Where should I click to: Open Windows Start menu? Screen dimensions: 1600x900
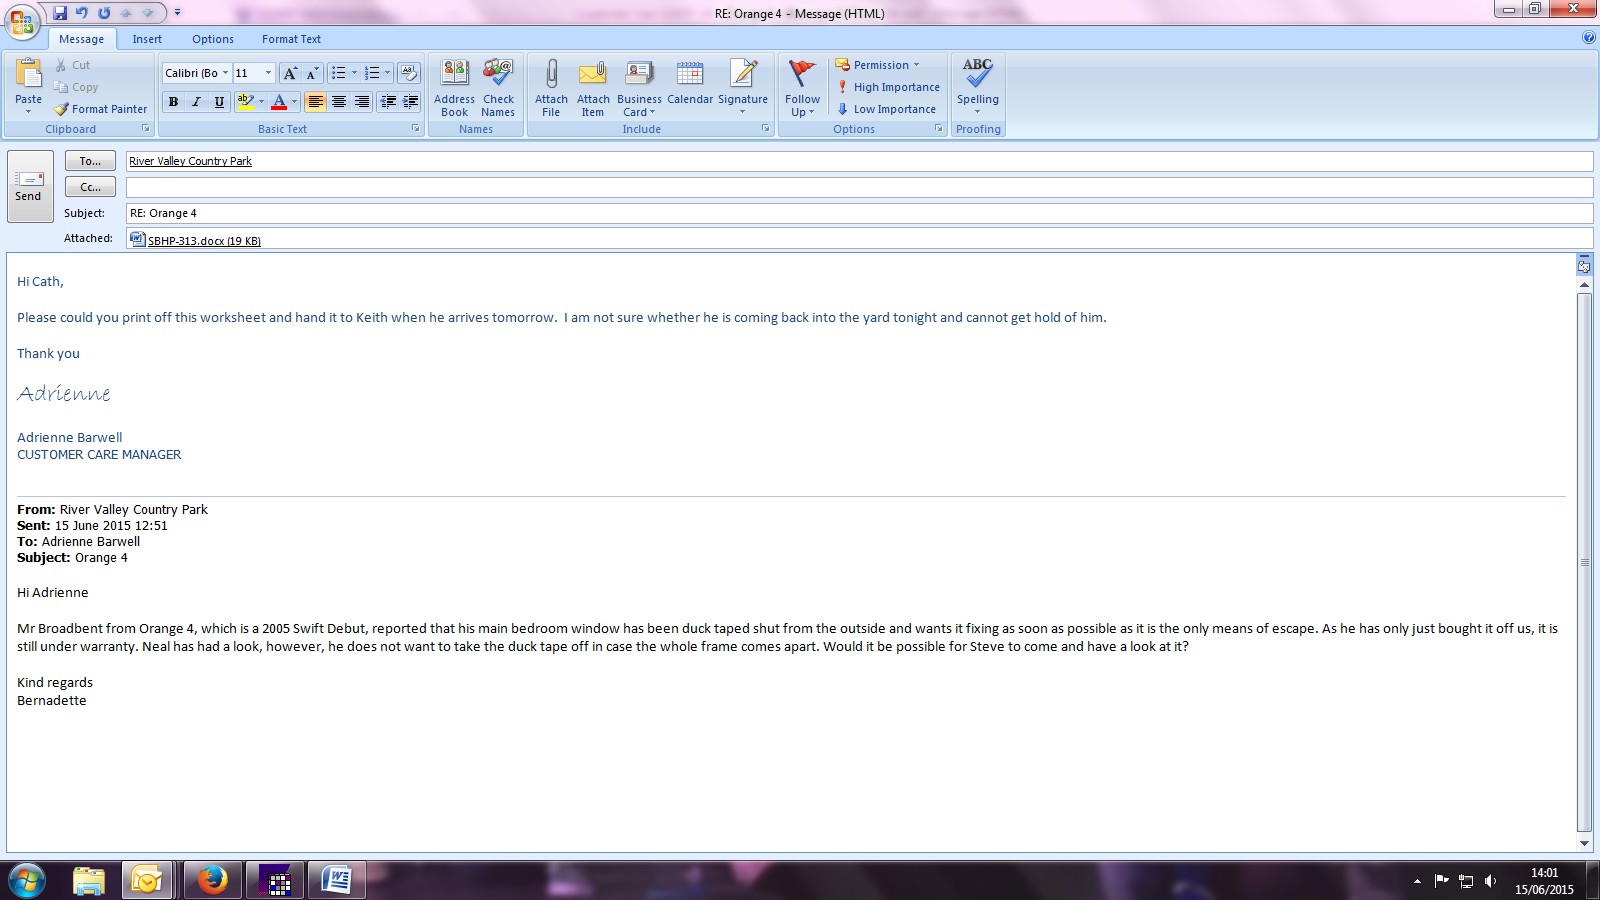(x=27, y=880)
